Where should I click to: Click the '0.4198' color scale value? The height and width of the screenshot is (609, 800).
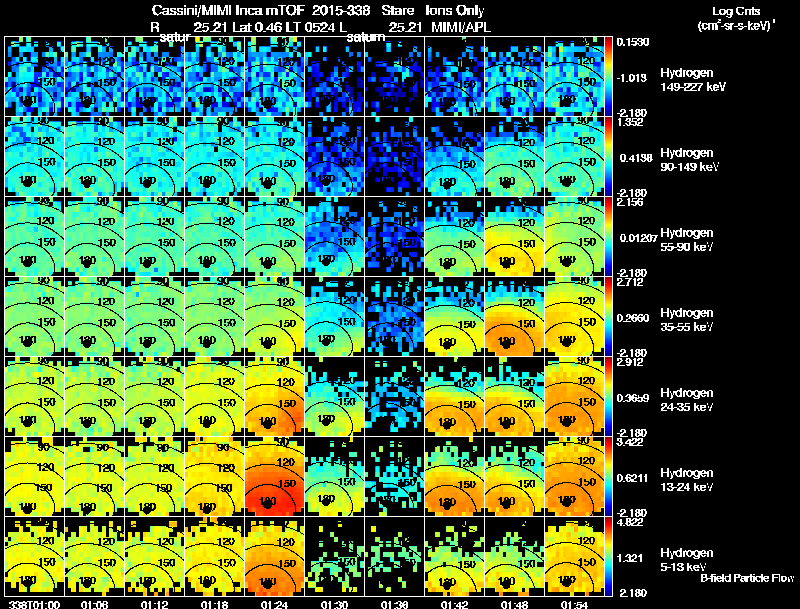tap(636, 158)
